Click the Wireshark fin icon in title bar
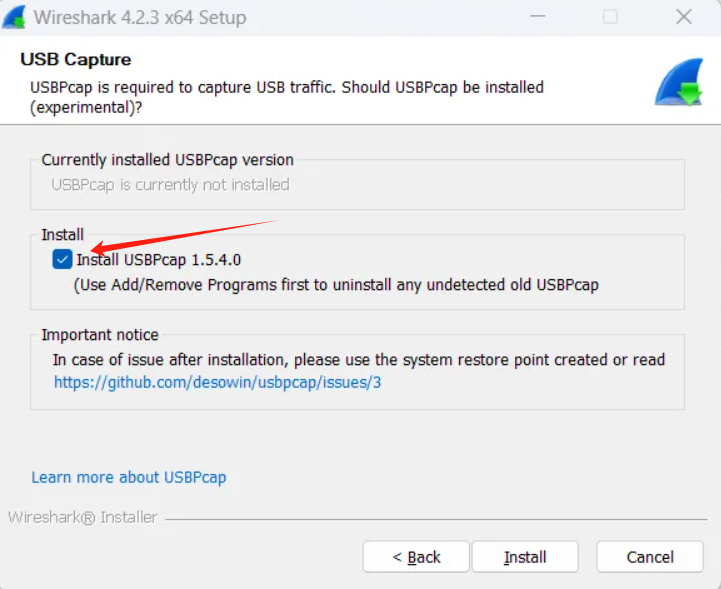Viewport: 721px width, 589px height. point(14,17)
